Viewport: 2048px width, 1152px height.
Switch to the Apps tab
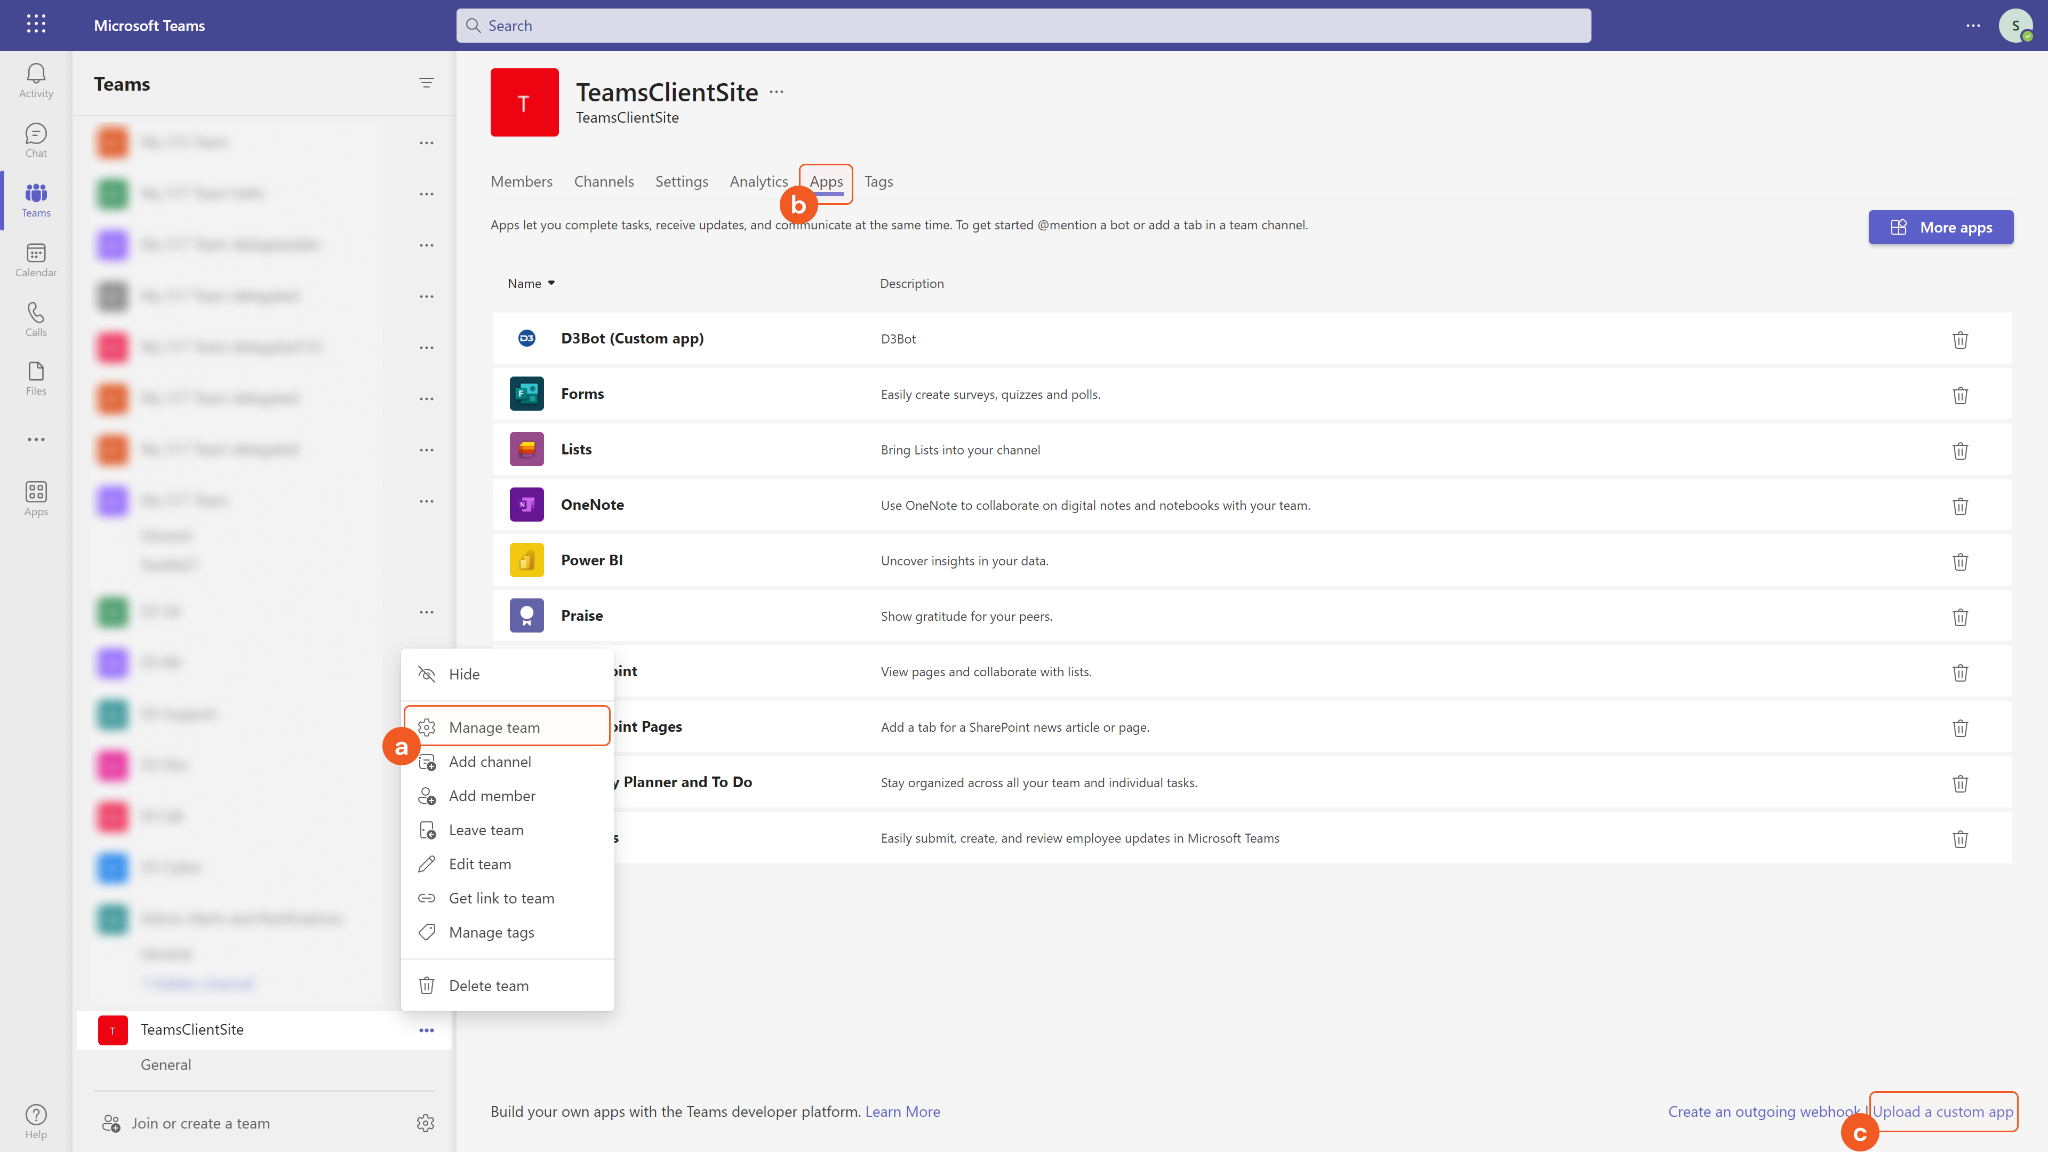(x=826, y=182)
